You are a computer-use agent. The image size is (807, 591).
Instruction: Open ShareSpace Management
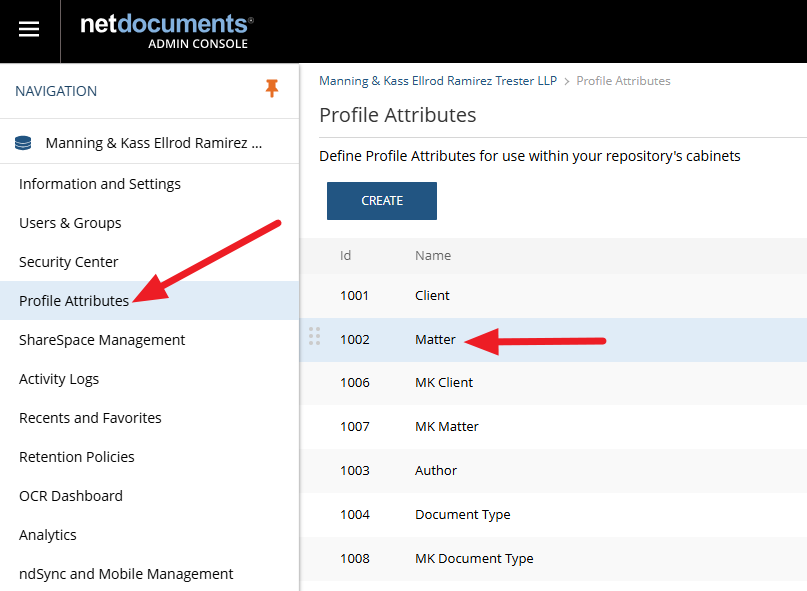coord(102,340)
